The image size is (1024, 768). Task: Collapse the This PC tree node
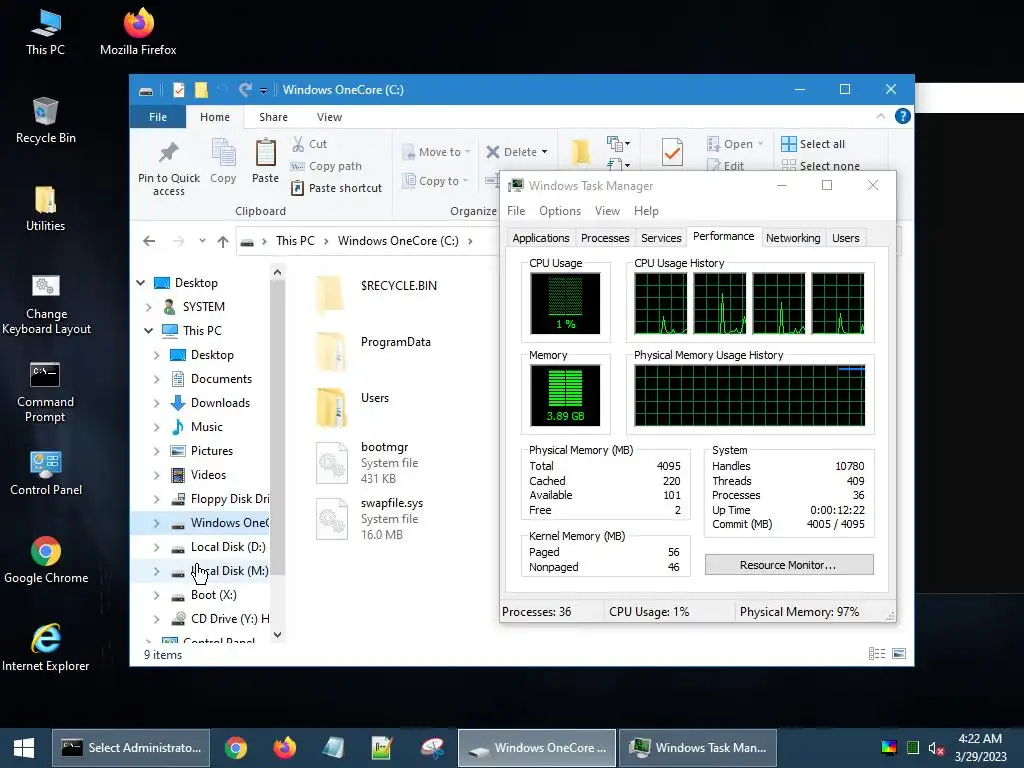point(148,330)
